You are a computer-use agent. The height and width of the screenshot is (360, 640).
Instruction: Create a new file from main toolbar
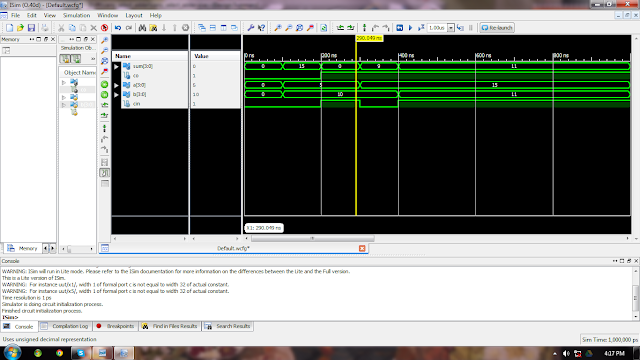pos(9,28)
